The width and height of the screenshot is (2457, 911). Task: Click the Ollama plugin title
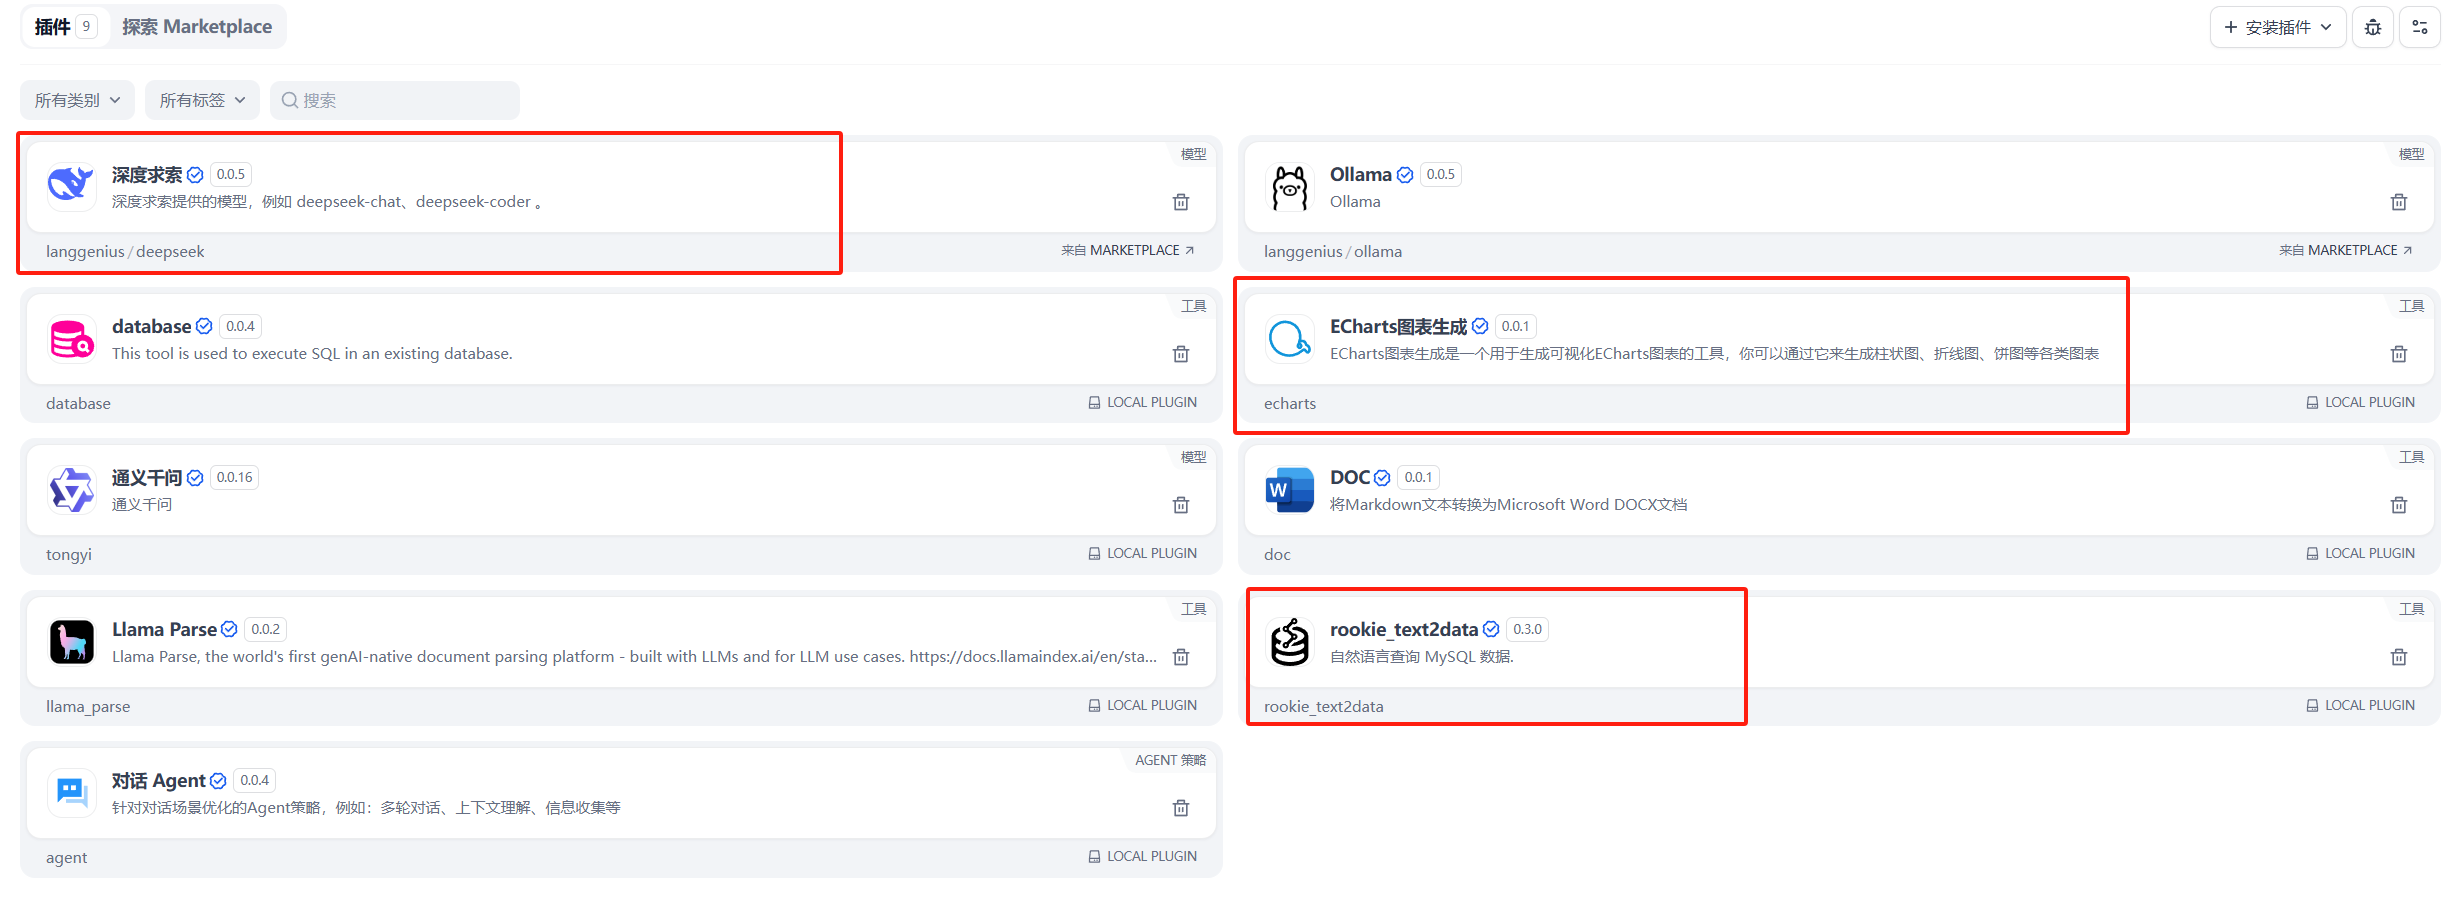point(1361,175)
